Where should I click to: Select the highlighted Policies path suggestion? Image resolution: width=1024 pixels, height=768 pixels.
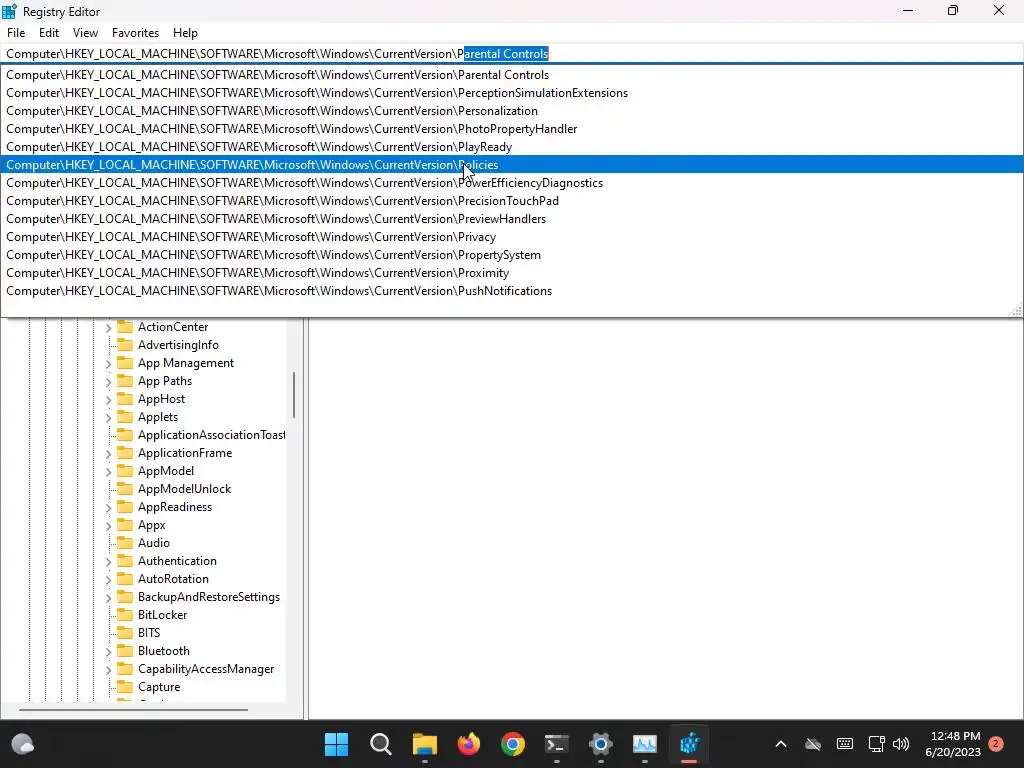pos(512,165)
